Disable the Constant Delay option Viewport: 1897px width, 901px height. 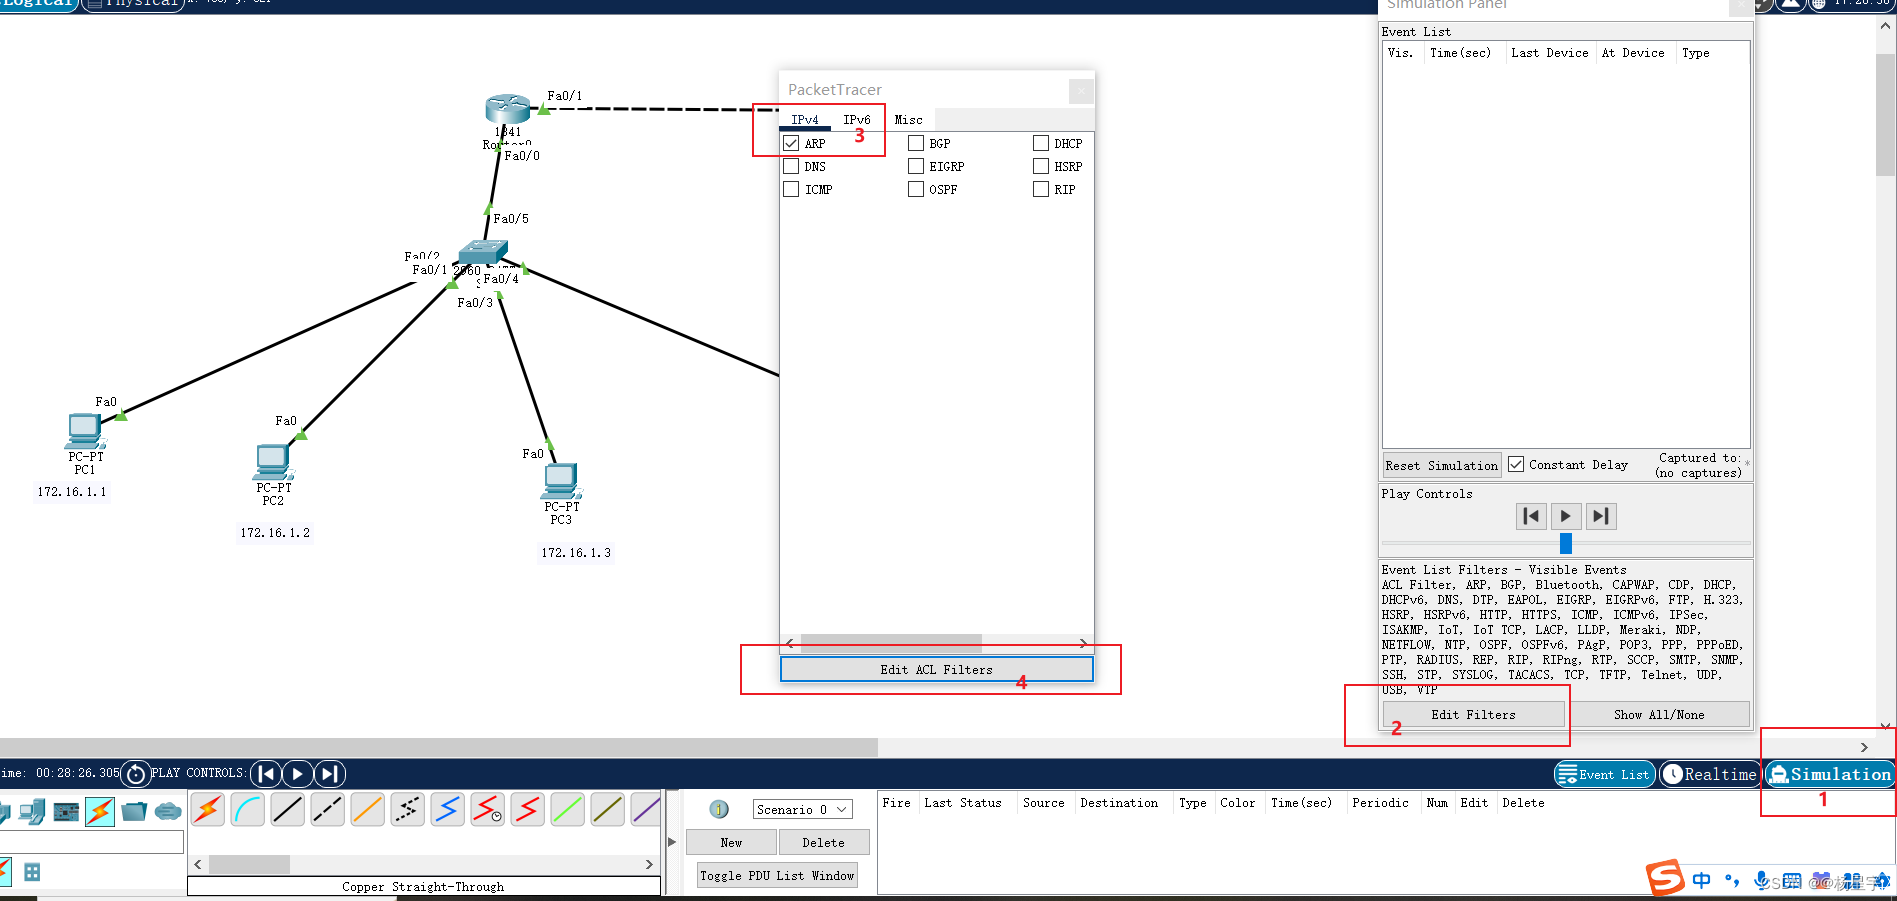tap(1516, 463)
